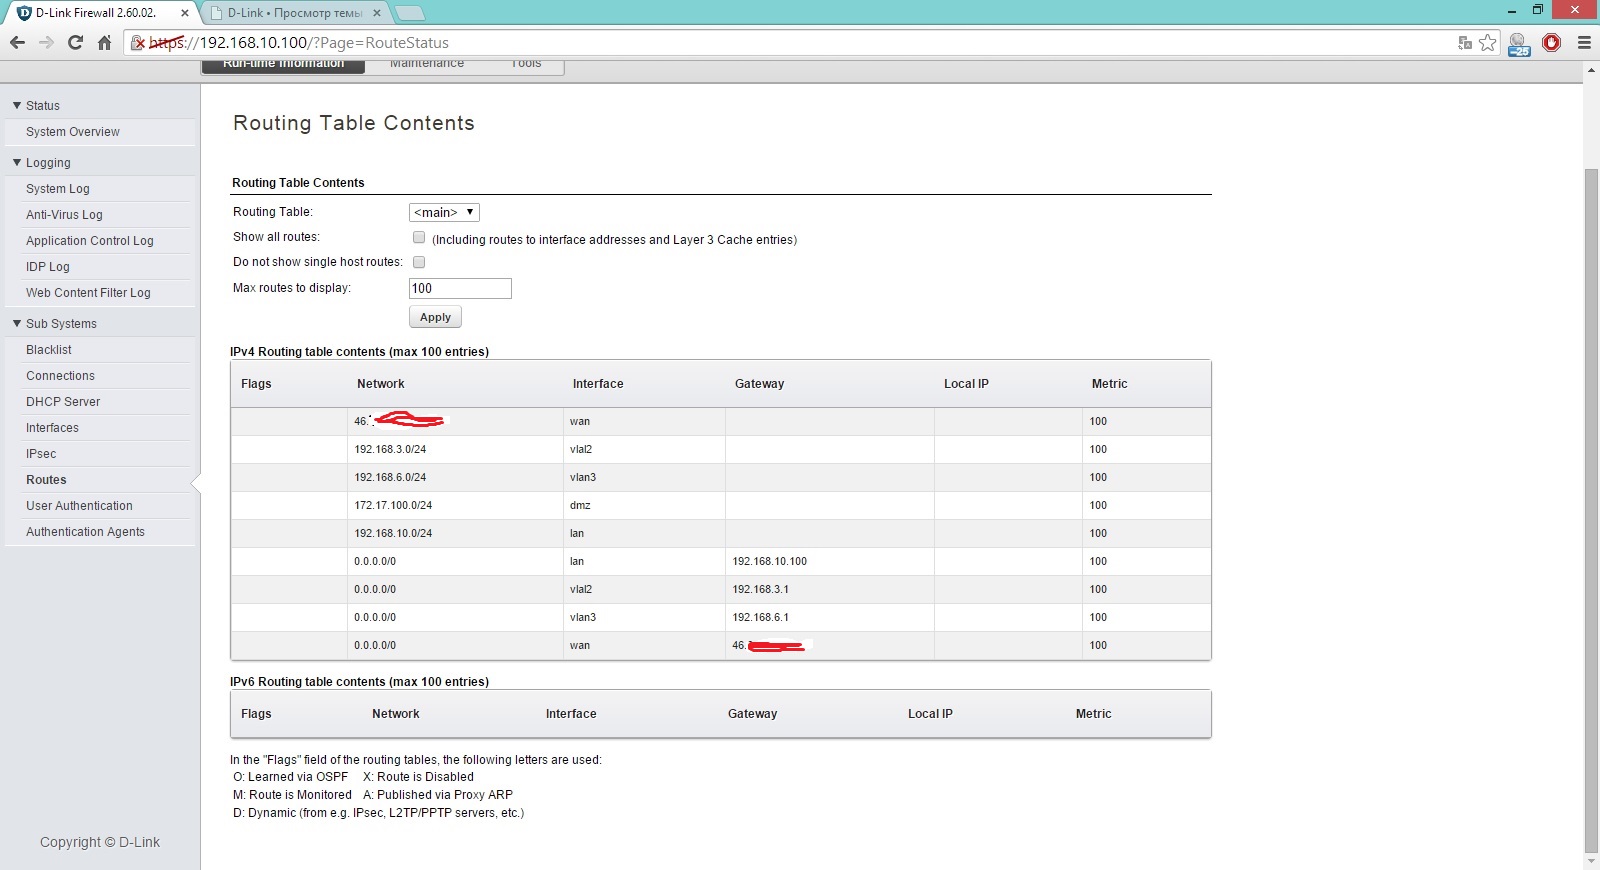1600x870 pixels.
Task: Enable the Show all routes checkbox
Action: pyautogui.click(x=419, y=238)
